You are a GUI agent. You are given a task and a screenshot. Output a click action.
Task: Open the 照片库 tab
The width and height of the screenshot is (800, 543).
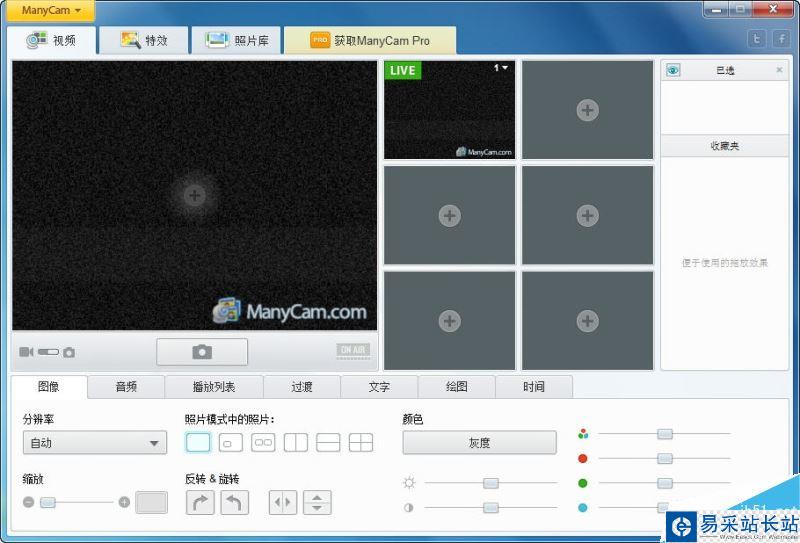tap(236, 40)
